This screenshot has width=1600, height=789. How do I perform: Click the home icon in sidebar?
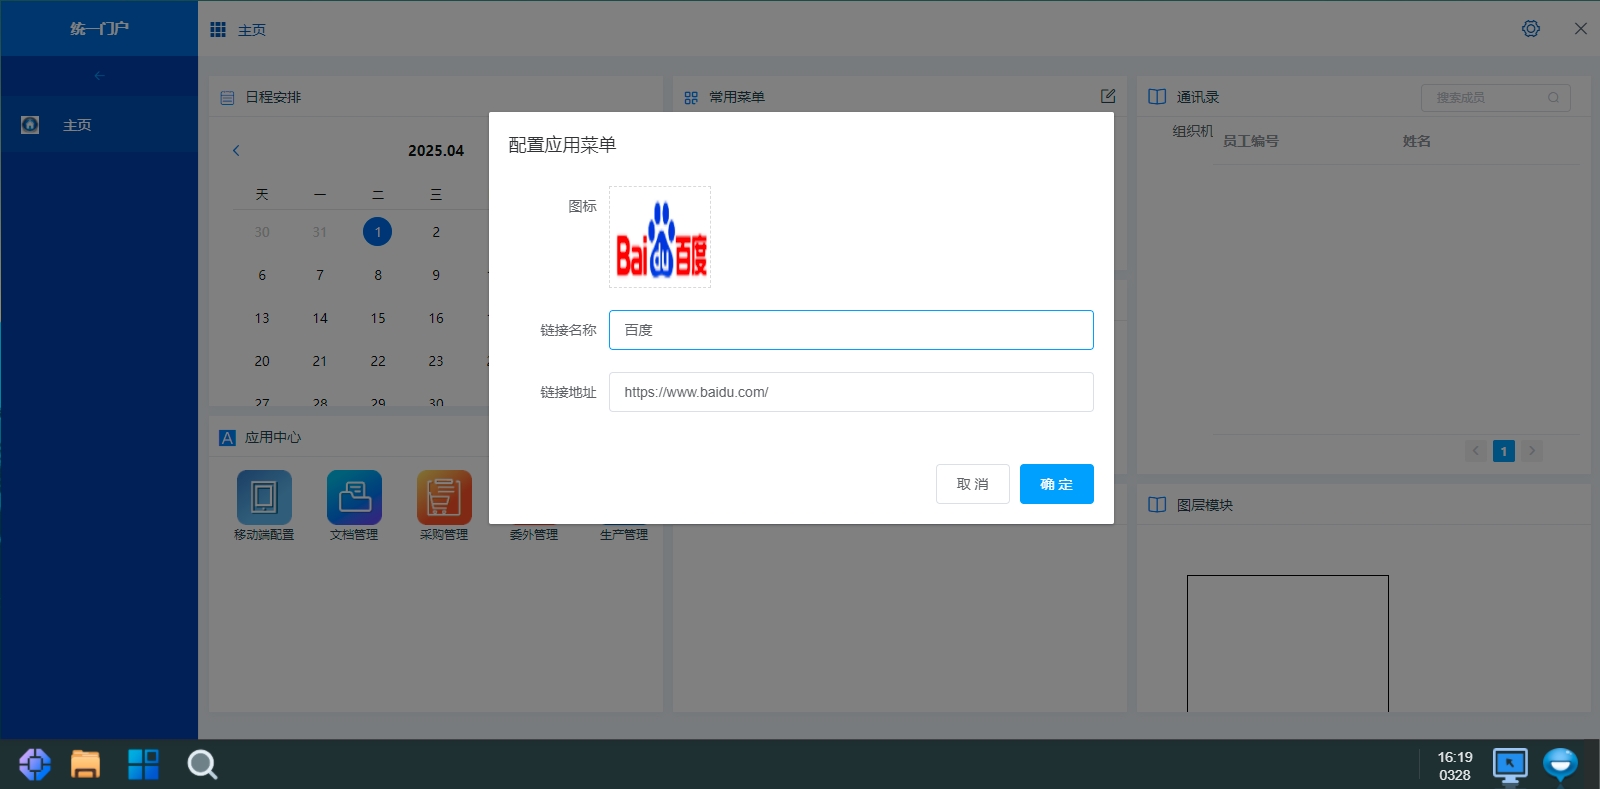(30, 125)
